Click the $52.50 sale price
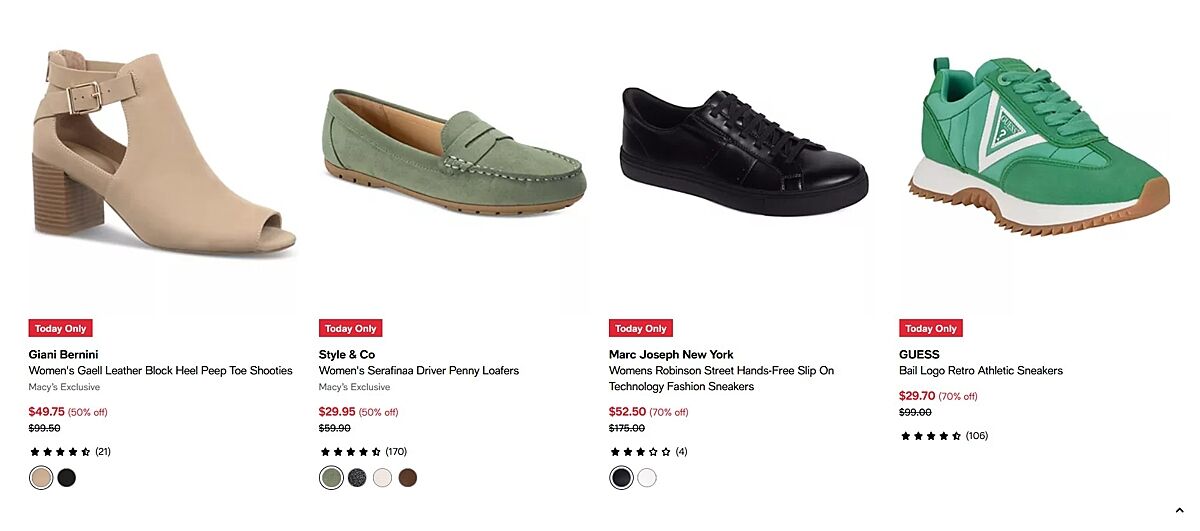The width and height of the screenshot is (1200, 531). [x=626, y=412]
